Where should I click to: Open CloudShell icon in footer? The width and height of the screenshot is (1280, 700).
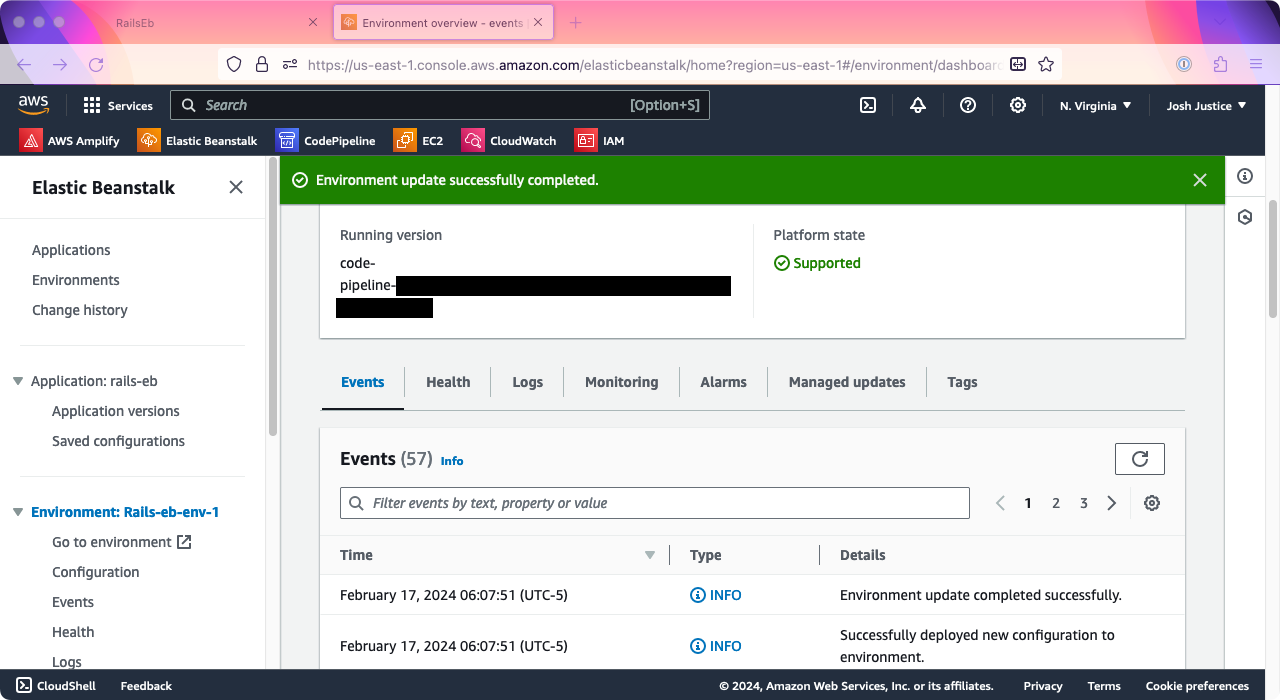pos(23,686)
